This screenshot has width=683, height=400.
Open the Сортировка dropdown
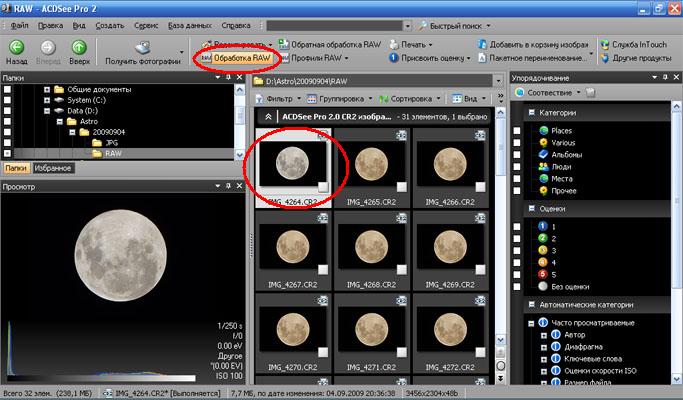(x=410, y=99)
